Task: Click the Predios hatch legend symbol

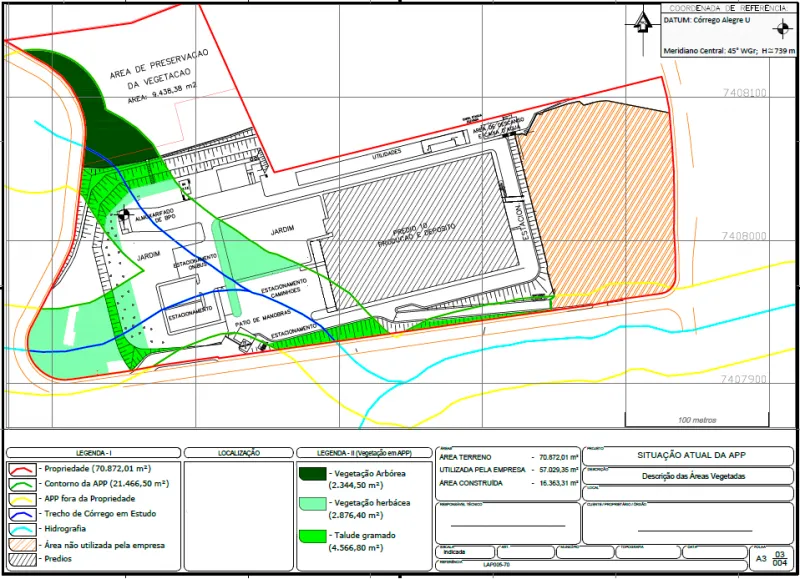Action: point(20,560)
